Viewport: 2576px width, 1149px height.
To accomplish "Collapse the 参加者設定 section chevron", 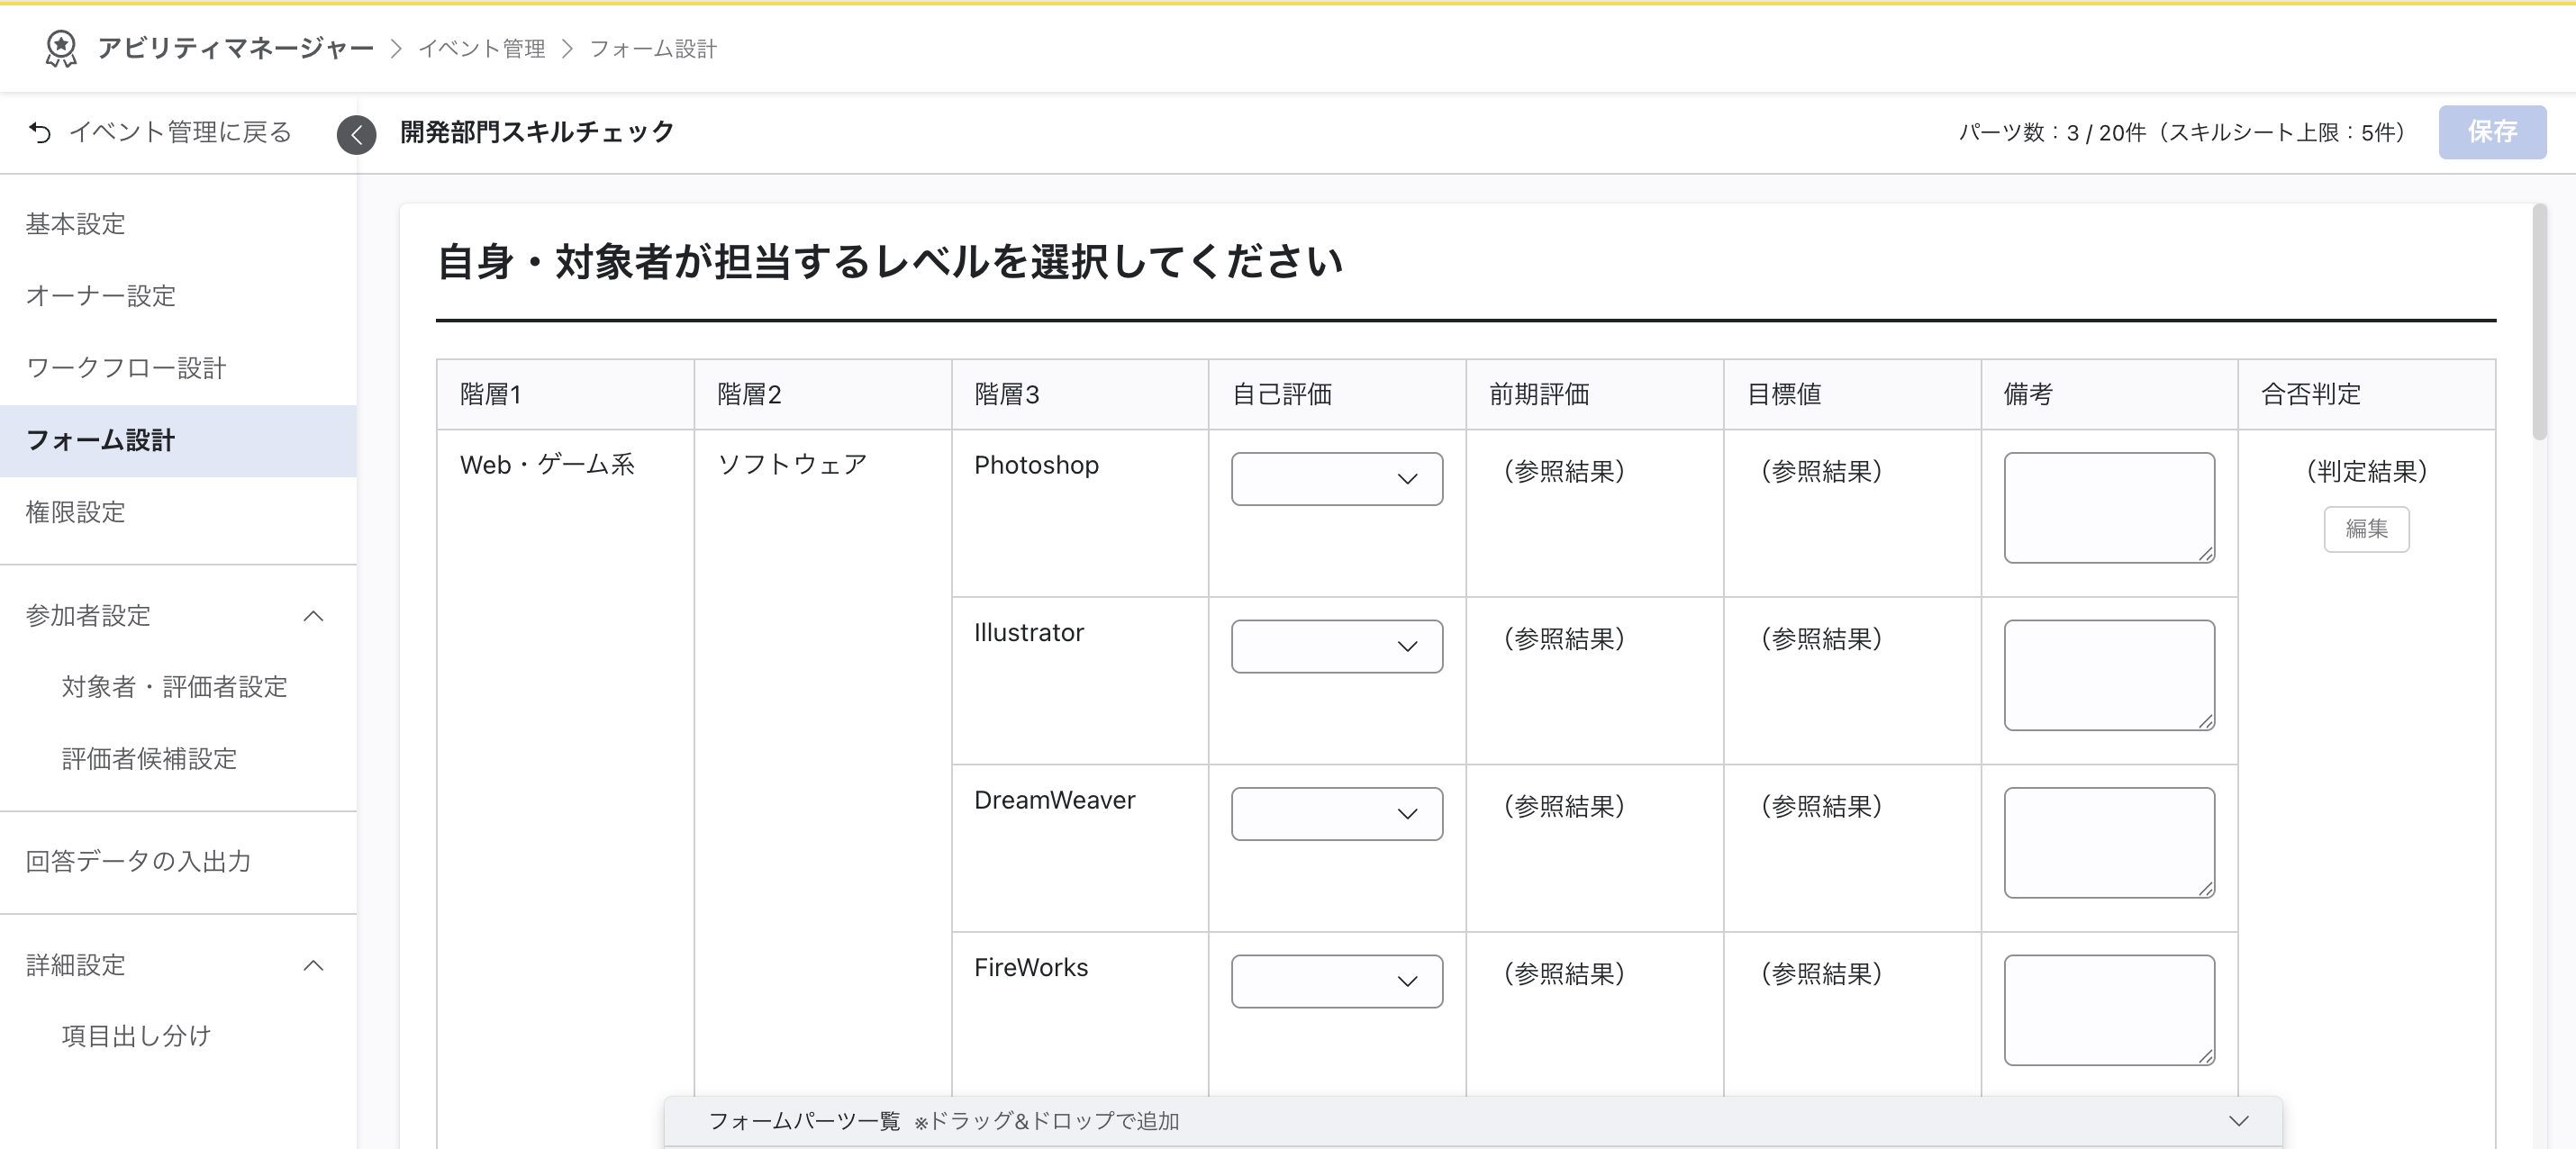I will (x=313, y=616).
